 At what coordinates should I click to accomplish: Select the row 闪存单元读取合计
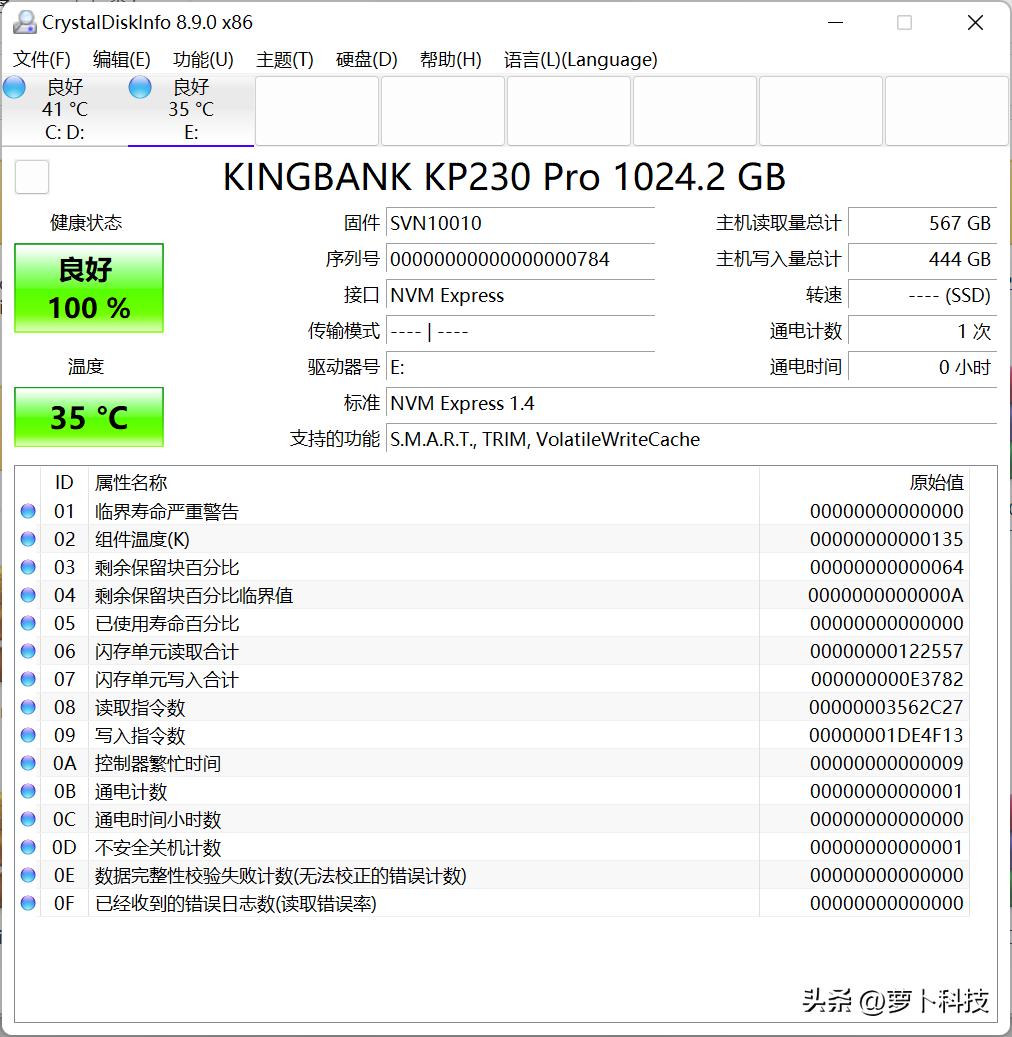tap(492, 651)
